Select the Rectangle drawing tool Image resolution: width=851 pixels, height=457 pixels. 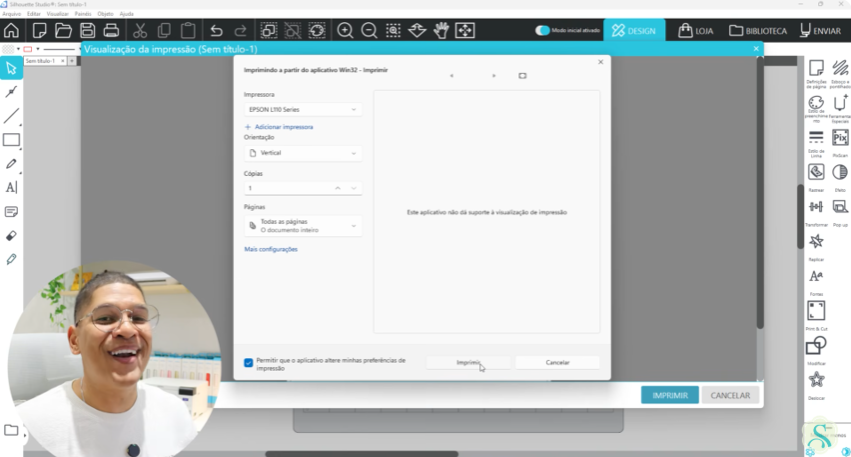pyautogui.click(x=11, y=140)
